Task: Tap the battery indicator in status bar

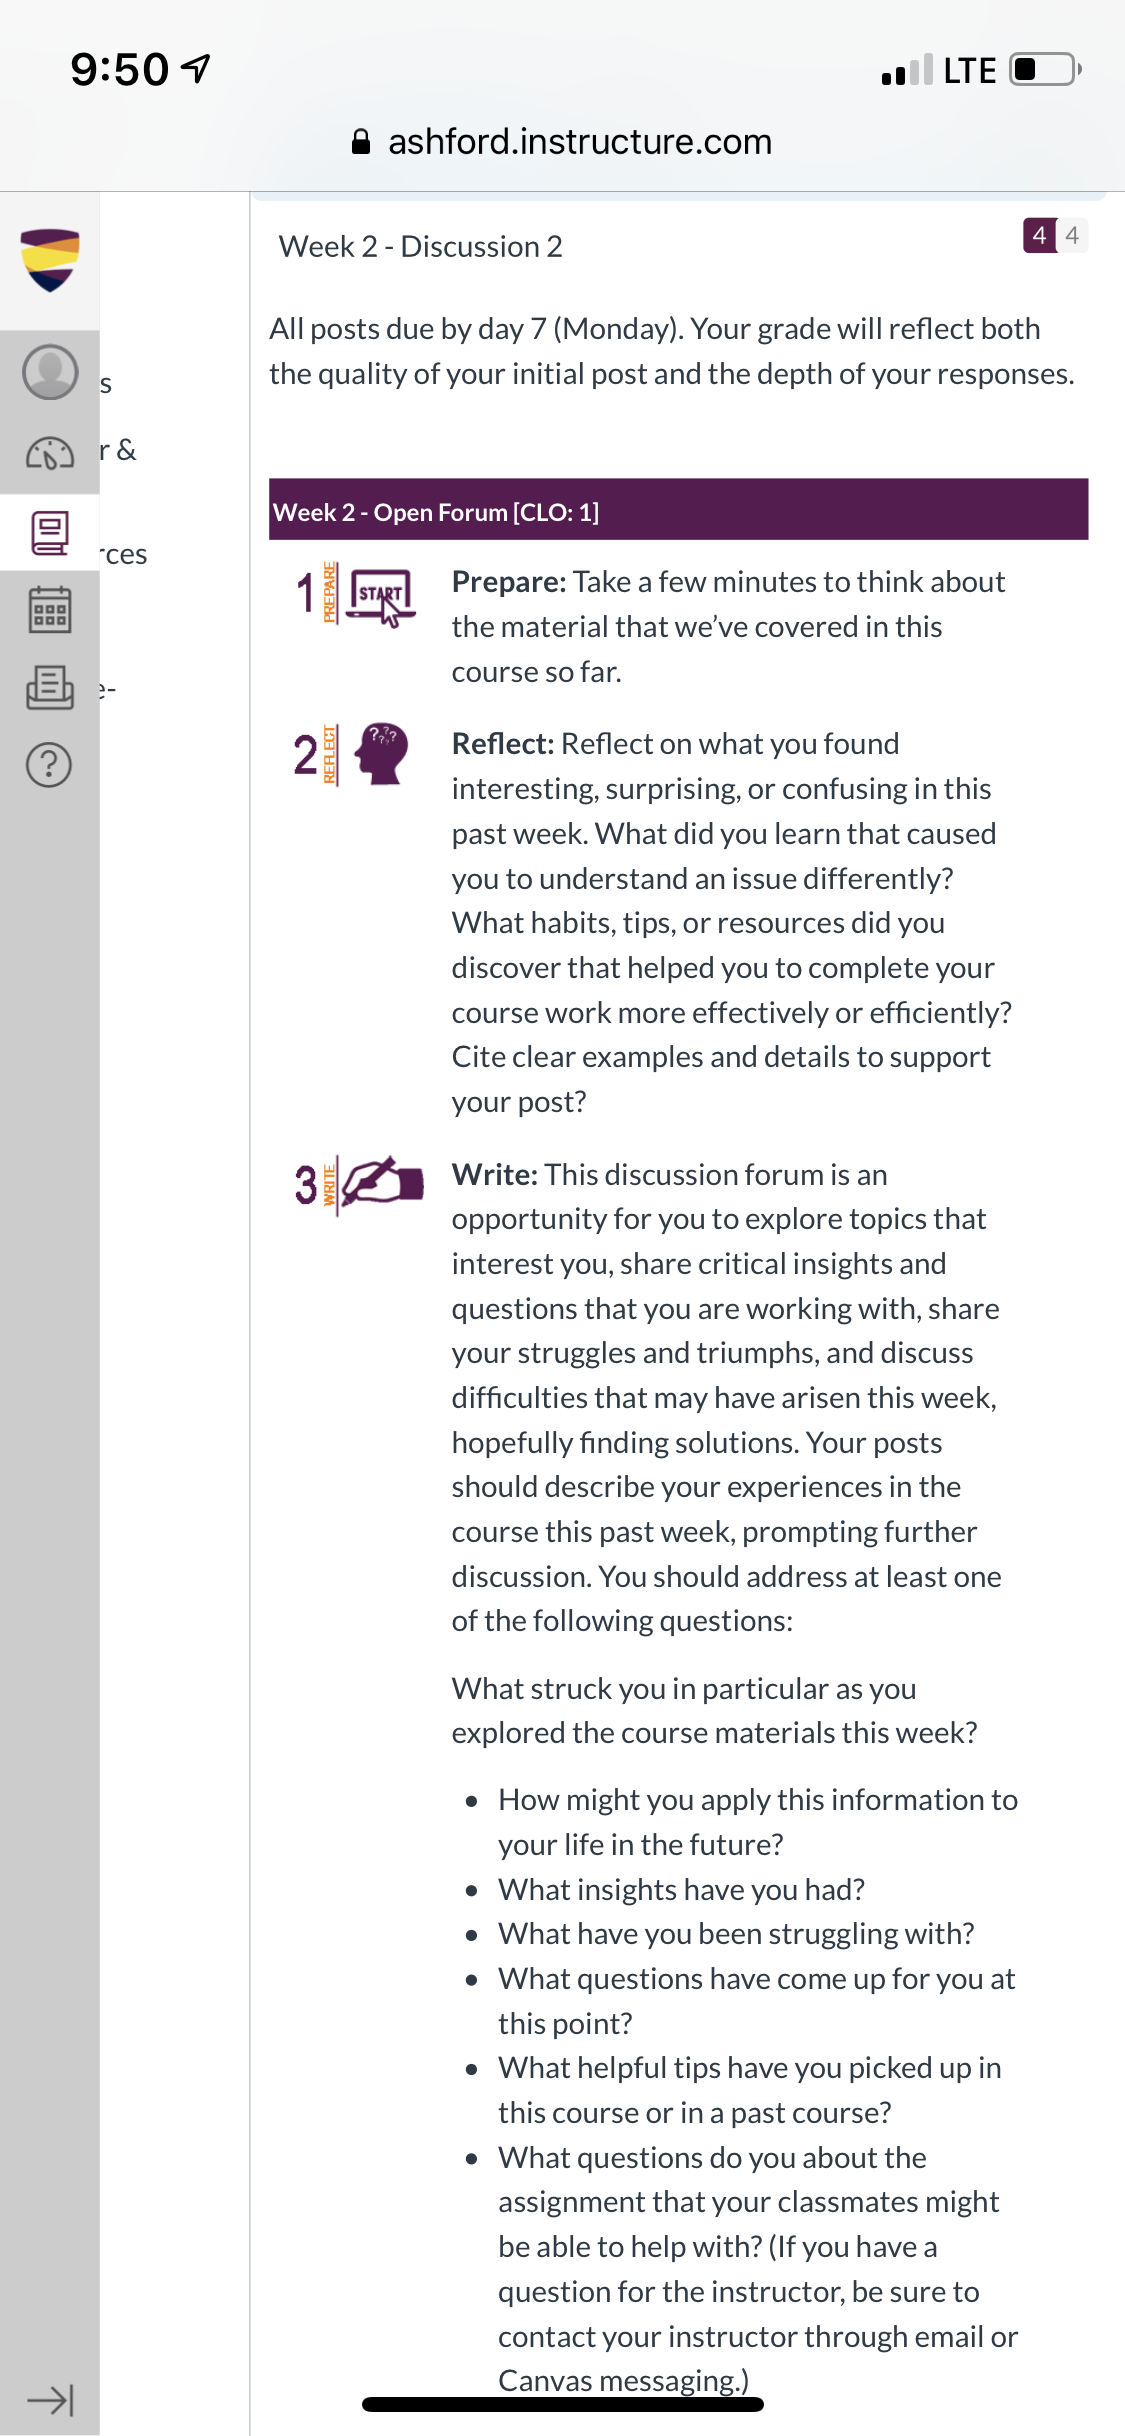Action: [1045, 69]
